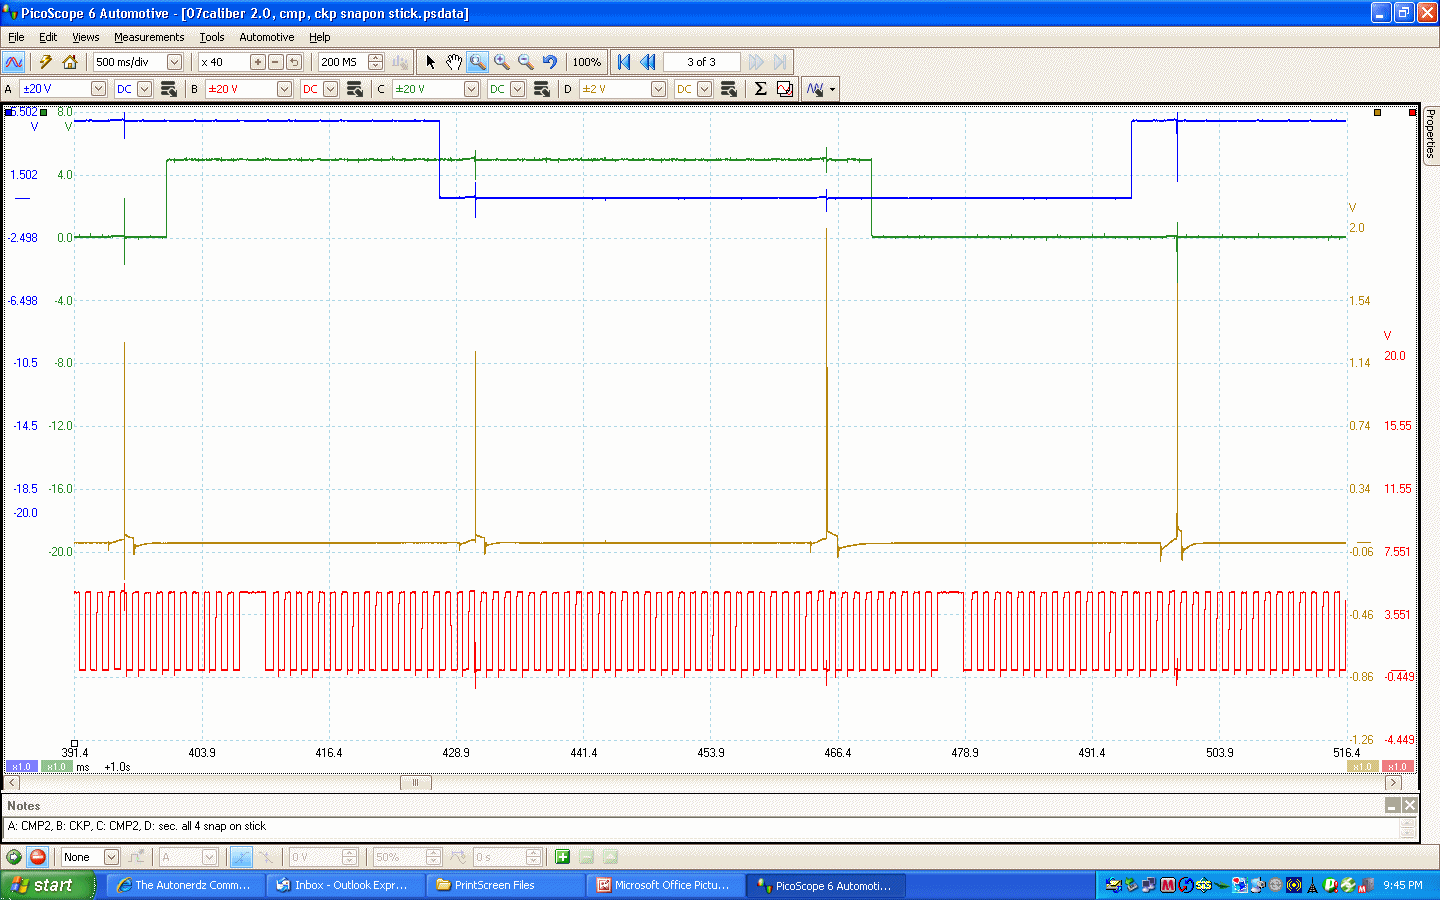Open the Measurements menu
The height and width of the screenshot is (900, 1440).
pyautogui.click(x=149, y=37)
